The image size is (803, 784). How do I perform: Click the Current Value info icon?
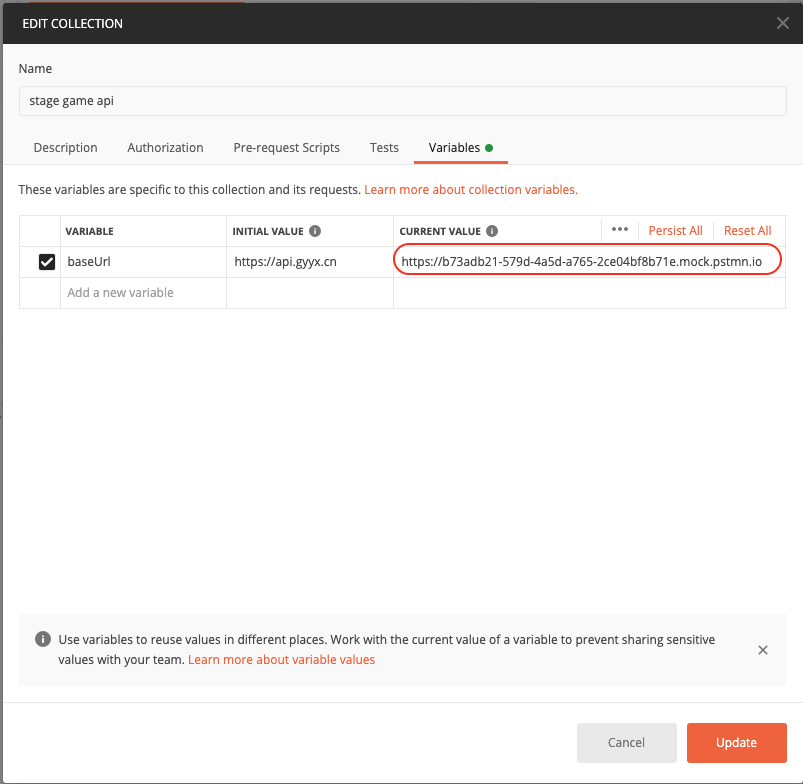pos(492,231)
